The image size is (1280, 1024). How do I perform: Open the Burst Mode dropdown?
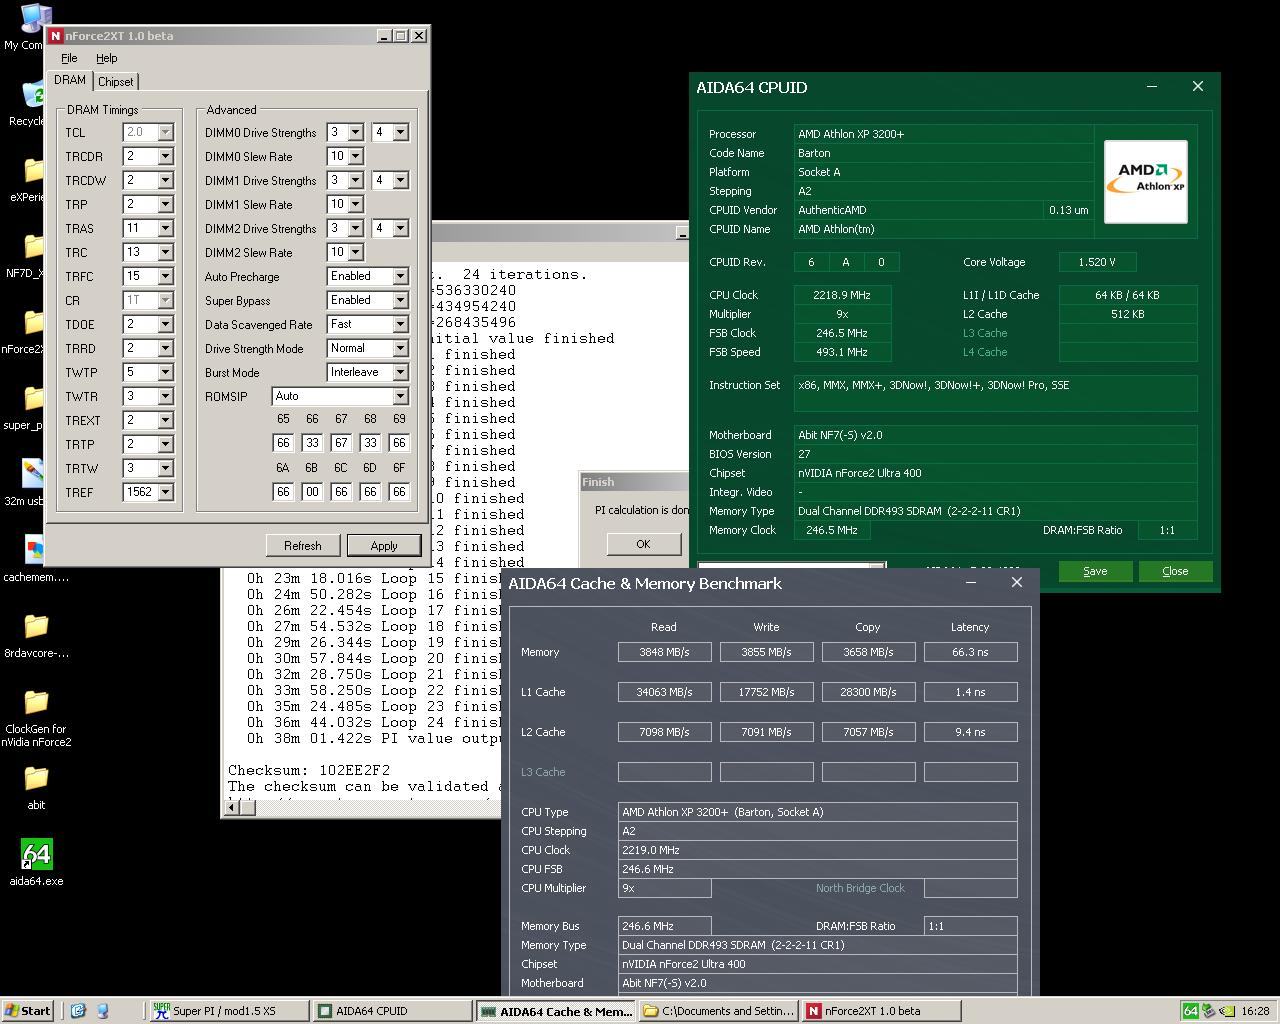[400, 372]
